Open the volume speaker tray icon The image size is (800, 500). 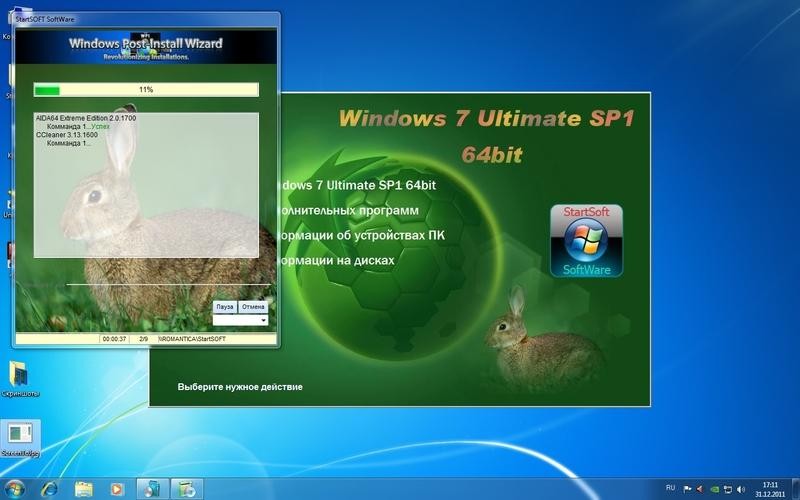click(x=741, y=489)
